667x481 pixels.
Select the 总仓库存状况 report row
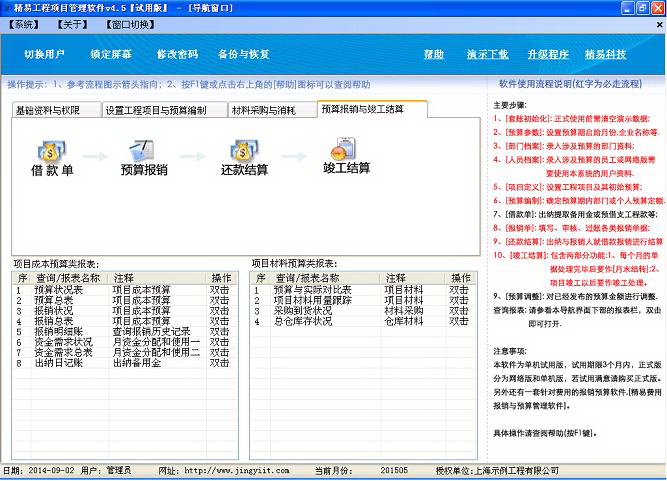click(363, 321)
